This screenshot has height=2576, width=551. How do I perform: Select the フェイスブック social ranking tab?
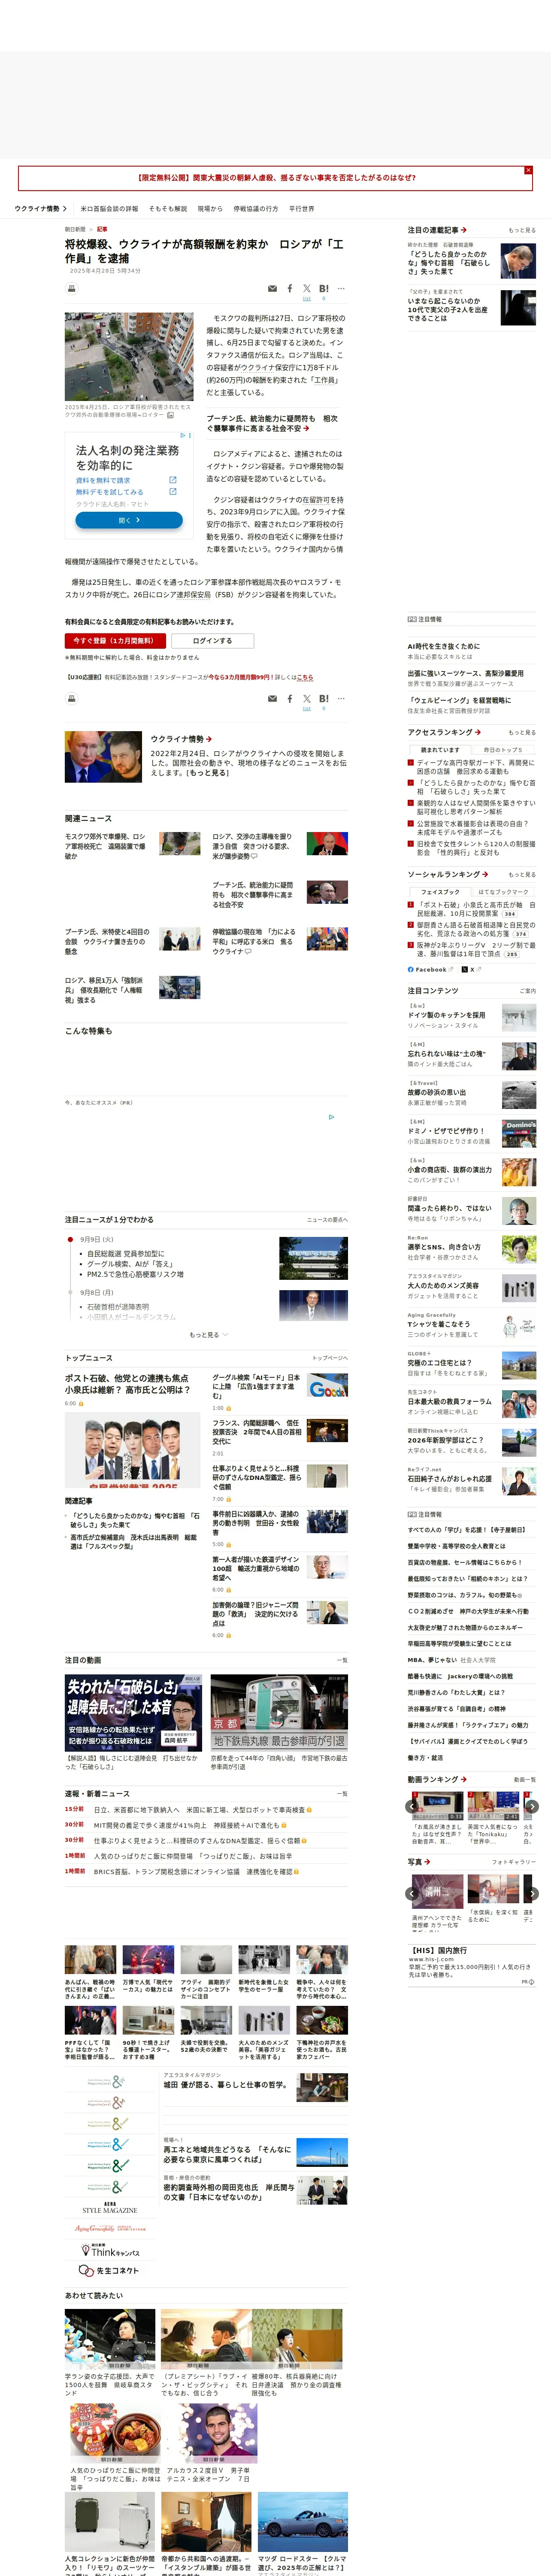[x=440, y=892]
